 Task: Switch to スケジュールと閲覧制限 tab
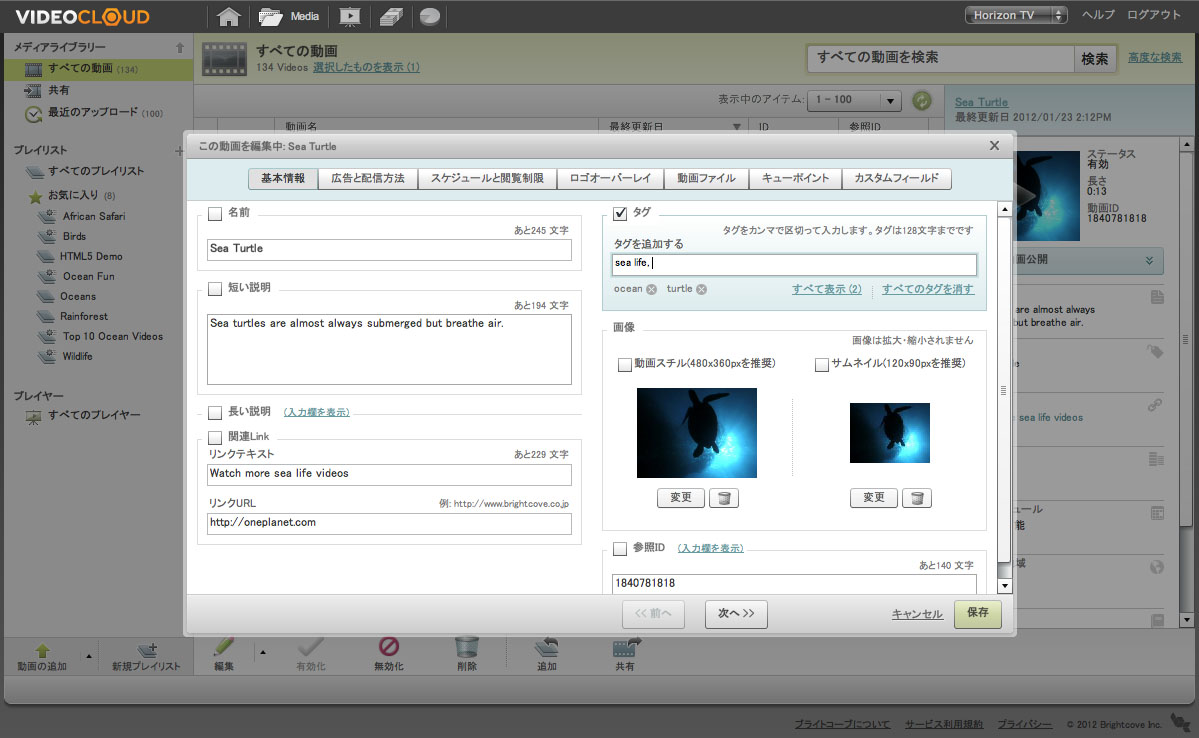(x=487, y=178)
